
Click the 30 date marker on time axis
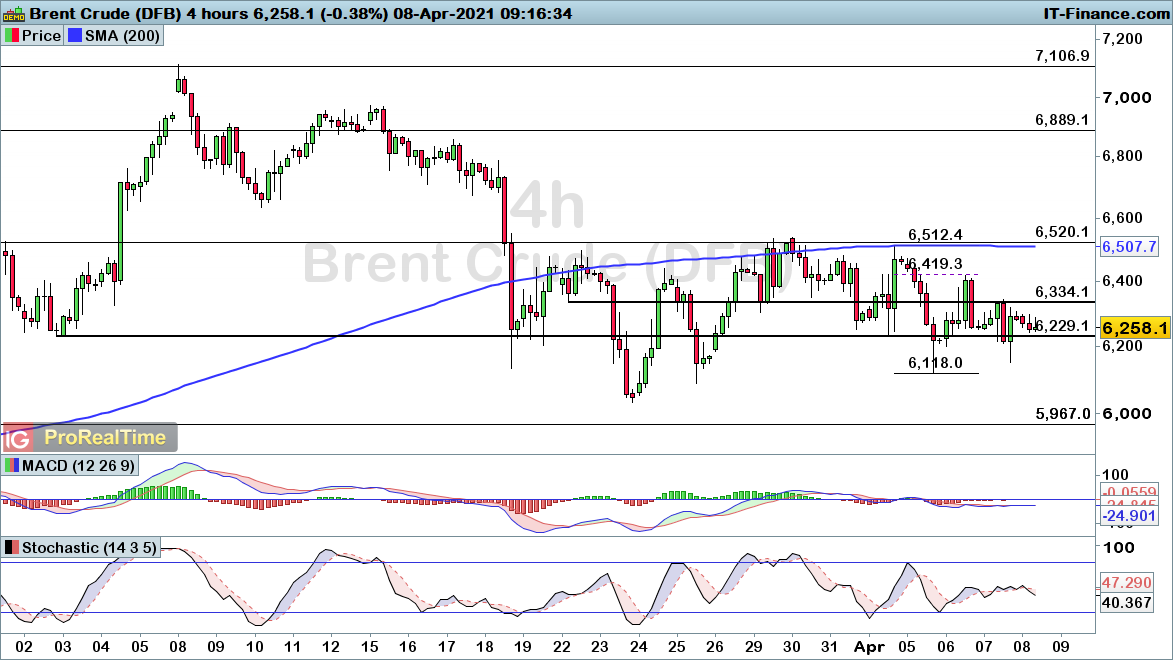pos(791,647)
